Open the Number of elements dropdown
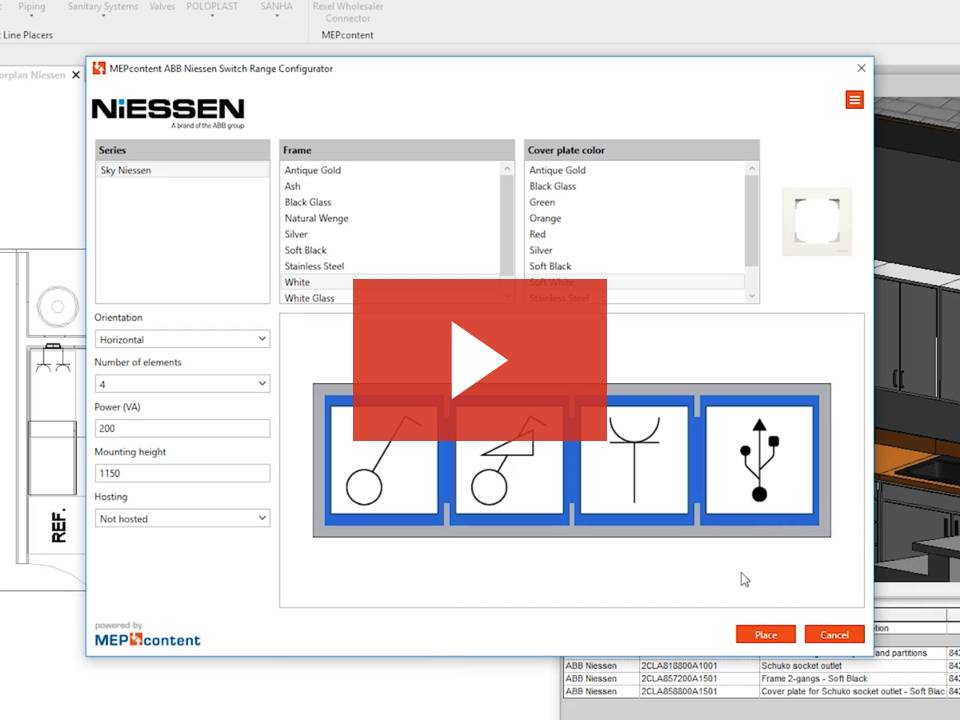Image resolution: width=960 pixels, height=720 pixels. pyautogui.click(x=182, y=384)
